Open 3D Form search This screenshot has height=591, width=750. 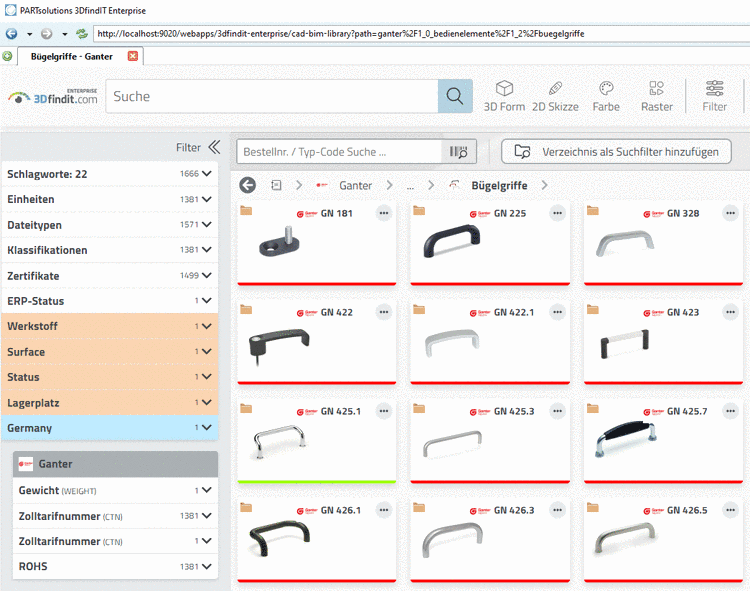[x=504, y=96]
